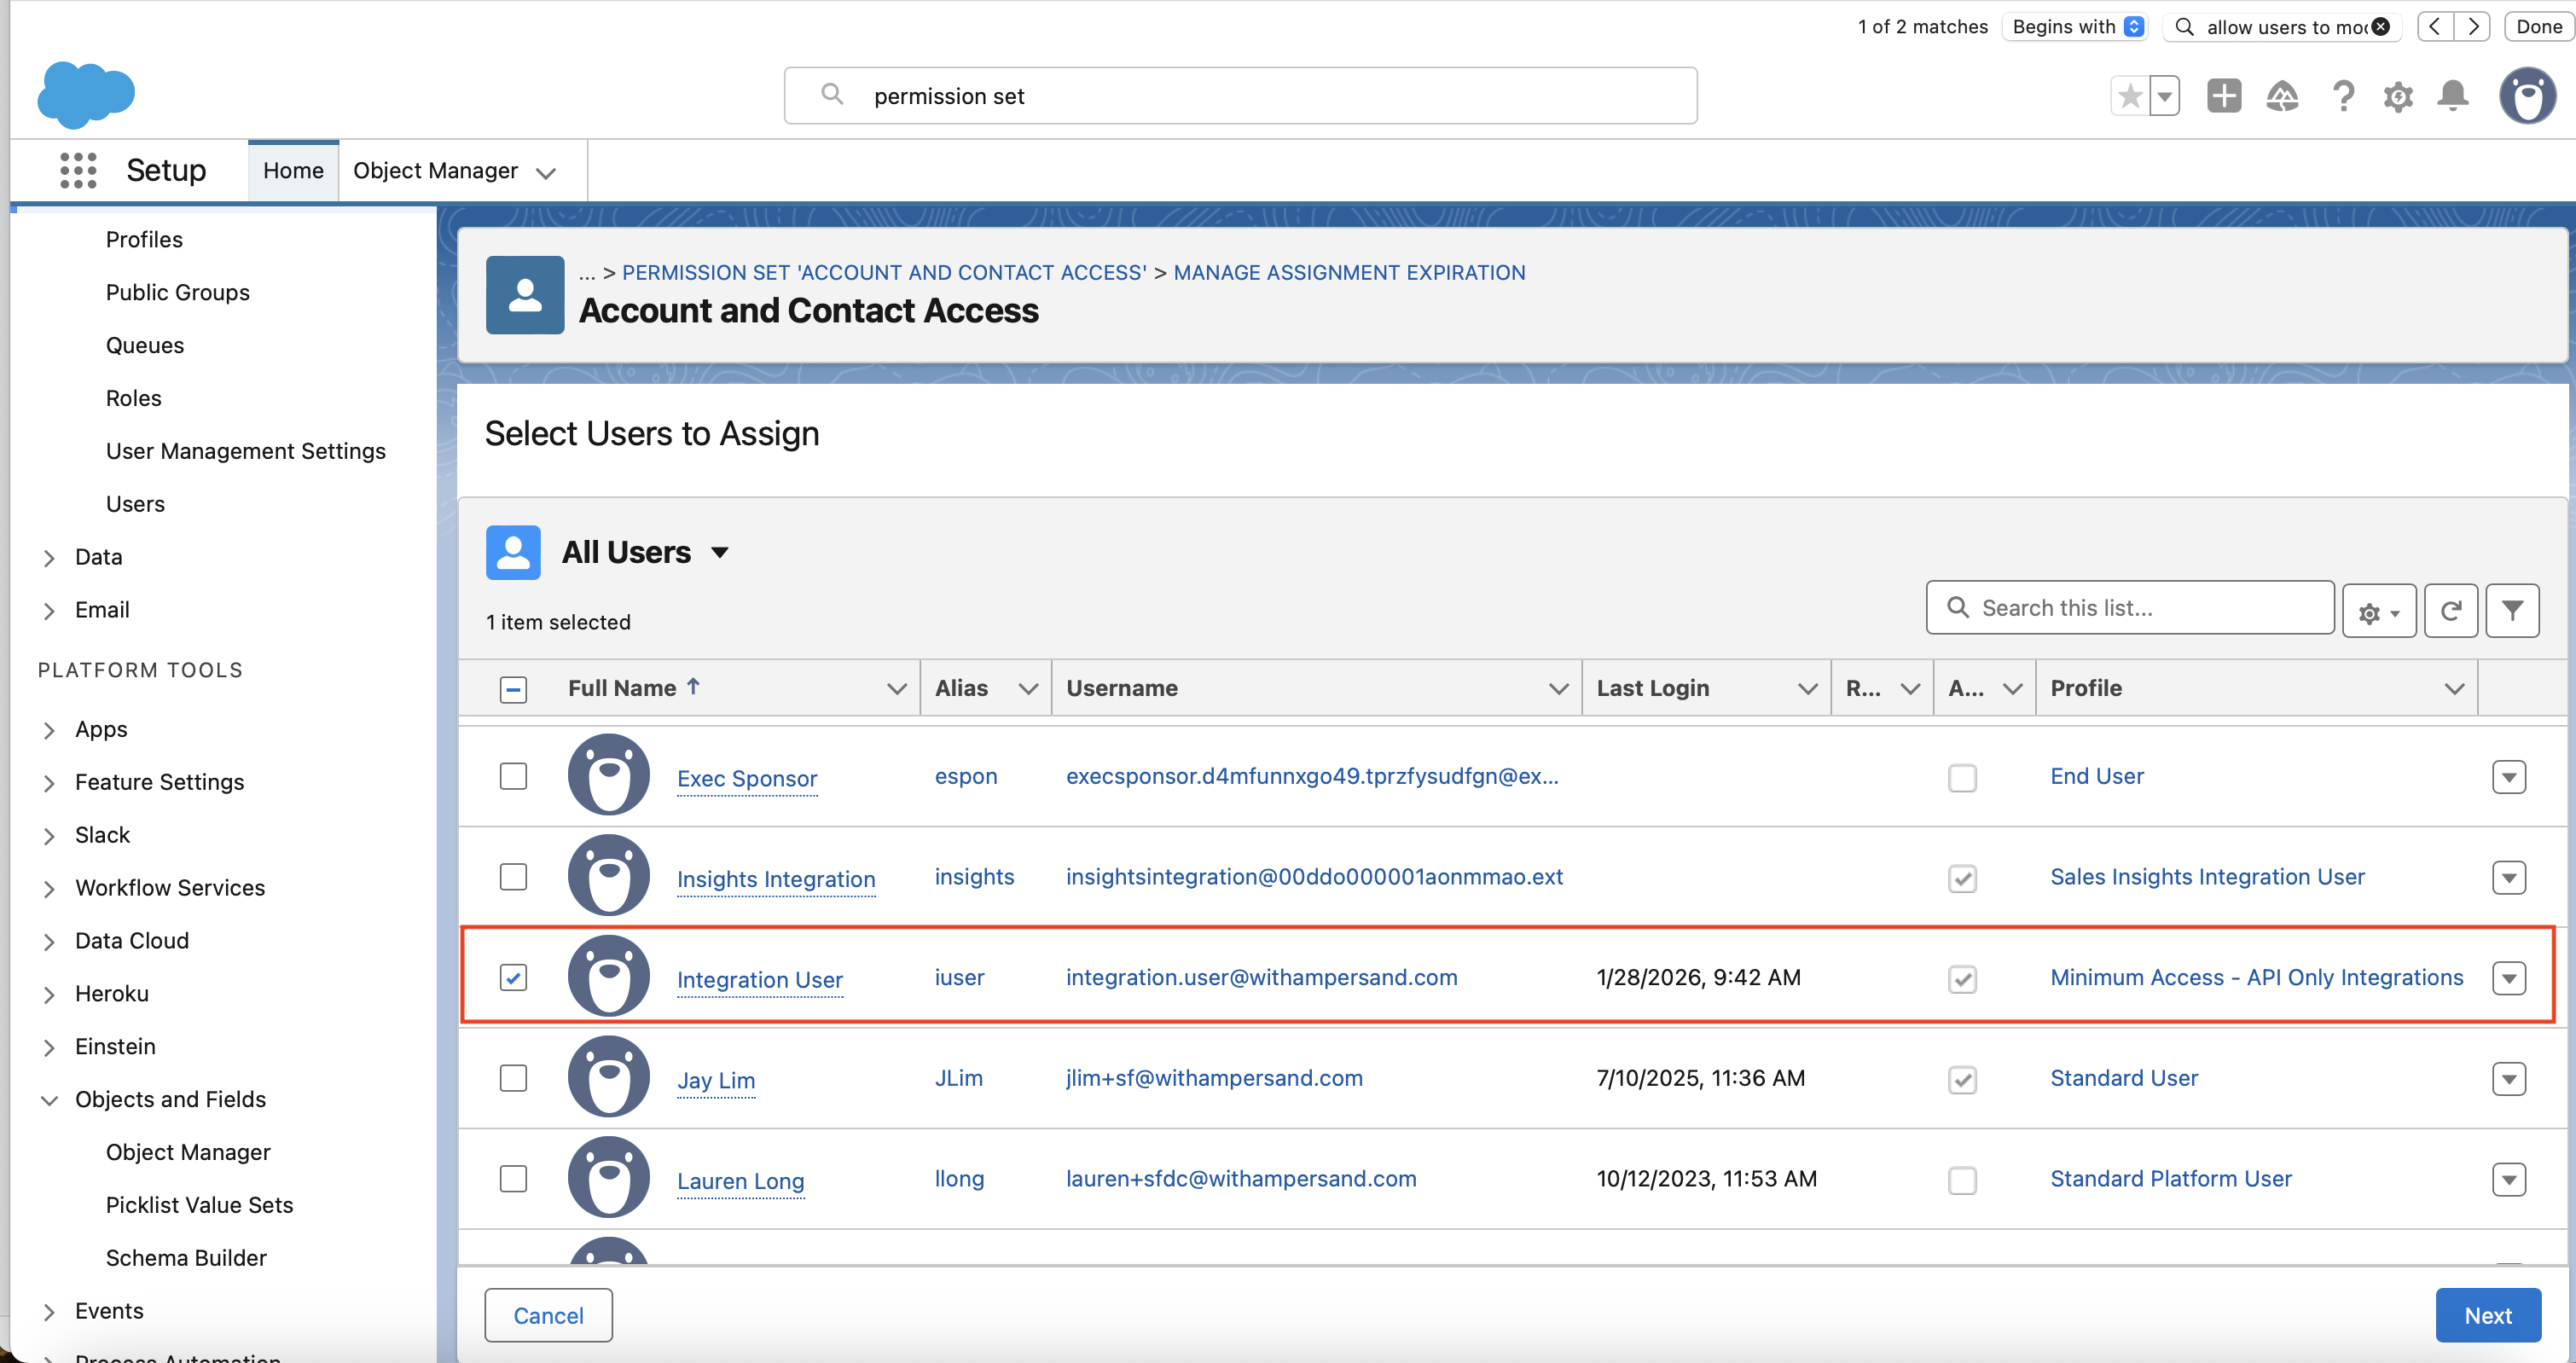This screenshot has width=2576, height=1363.
Task: Open the Lauren Long user link
Action: tap(740, 1180)
